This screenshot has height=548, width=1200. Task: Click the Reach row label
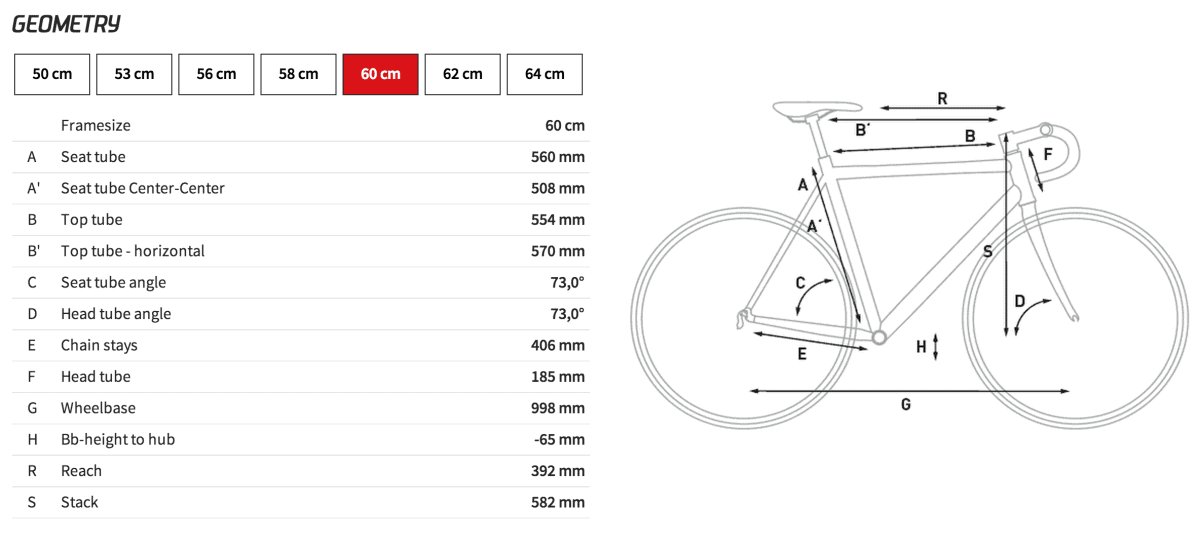[81, 471]
